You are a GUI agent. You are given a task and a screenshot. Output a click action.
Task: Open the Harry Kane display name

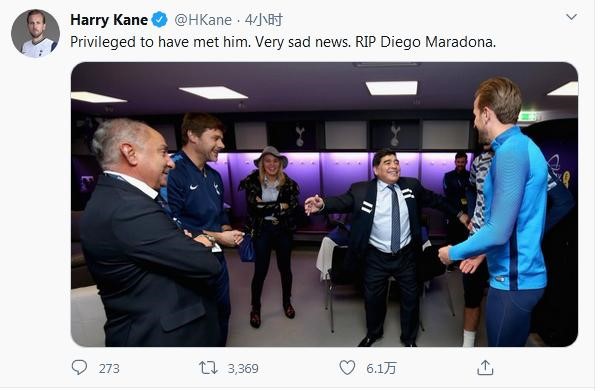[x=109, y=20]
